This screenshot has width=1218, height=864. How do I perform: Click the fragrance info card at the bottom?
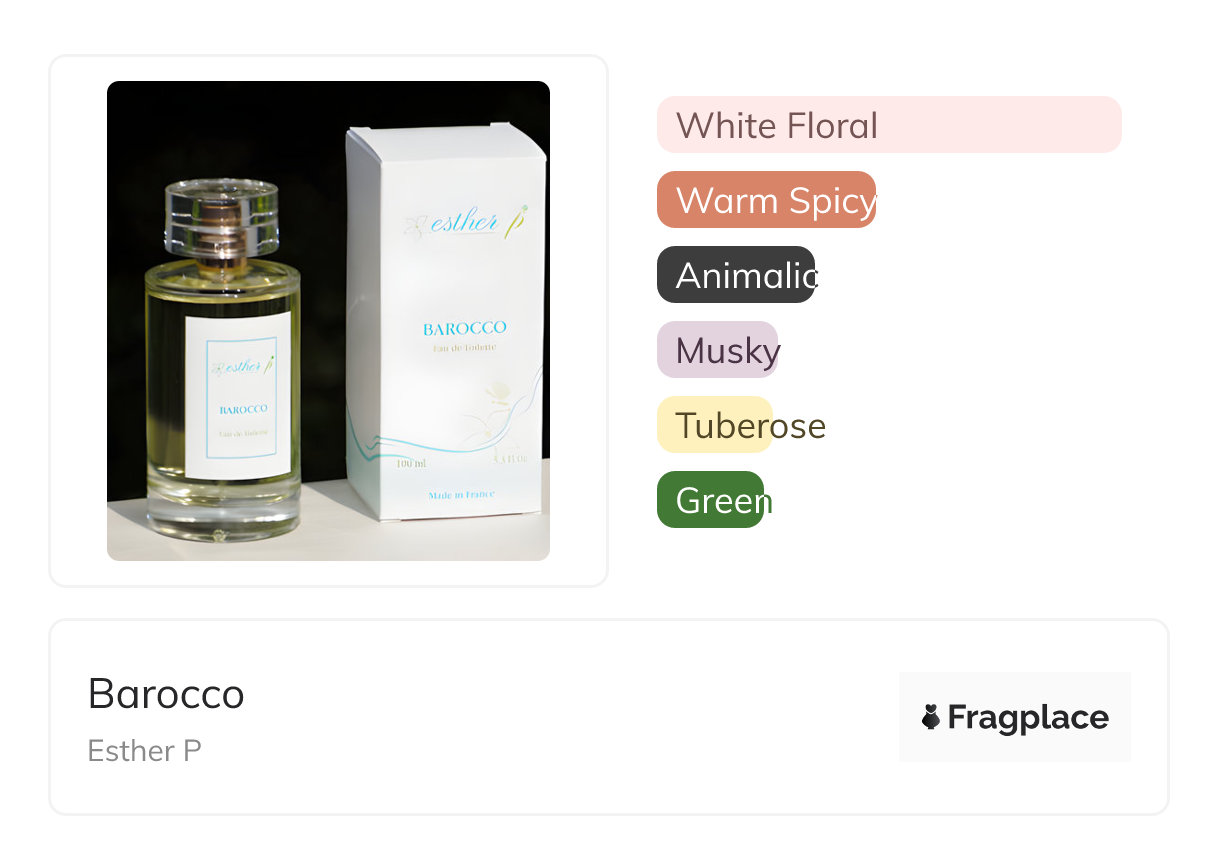coord(609,717)
